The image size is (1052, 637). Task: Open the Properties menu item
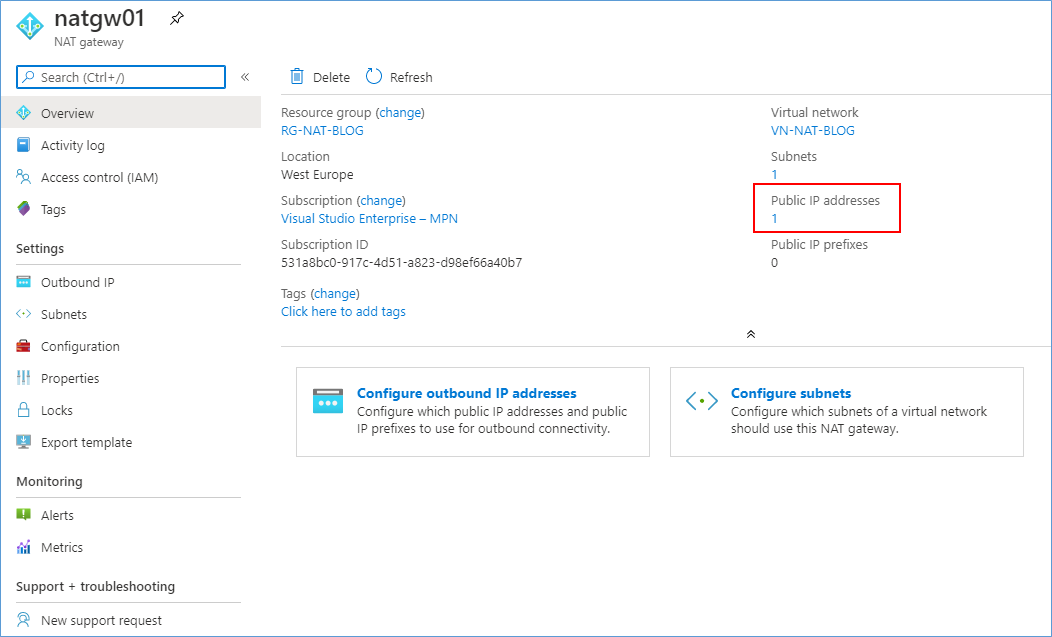[70, 379]
